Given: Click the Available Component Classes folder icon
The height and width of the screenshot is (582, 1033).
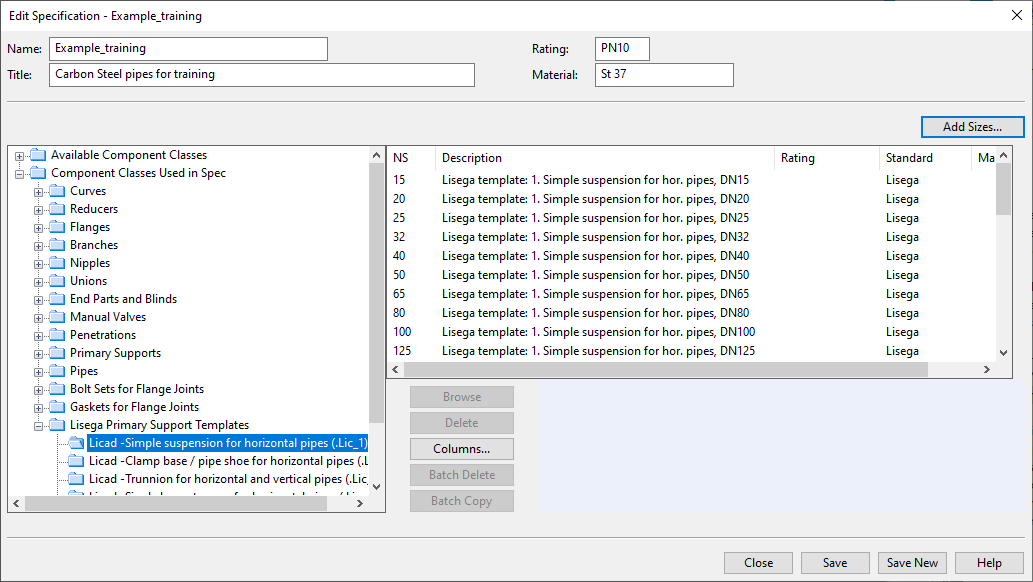Looking at the screenshot, I should click(x=38, y=155).
